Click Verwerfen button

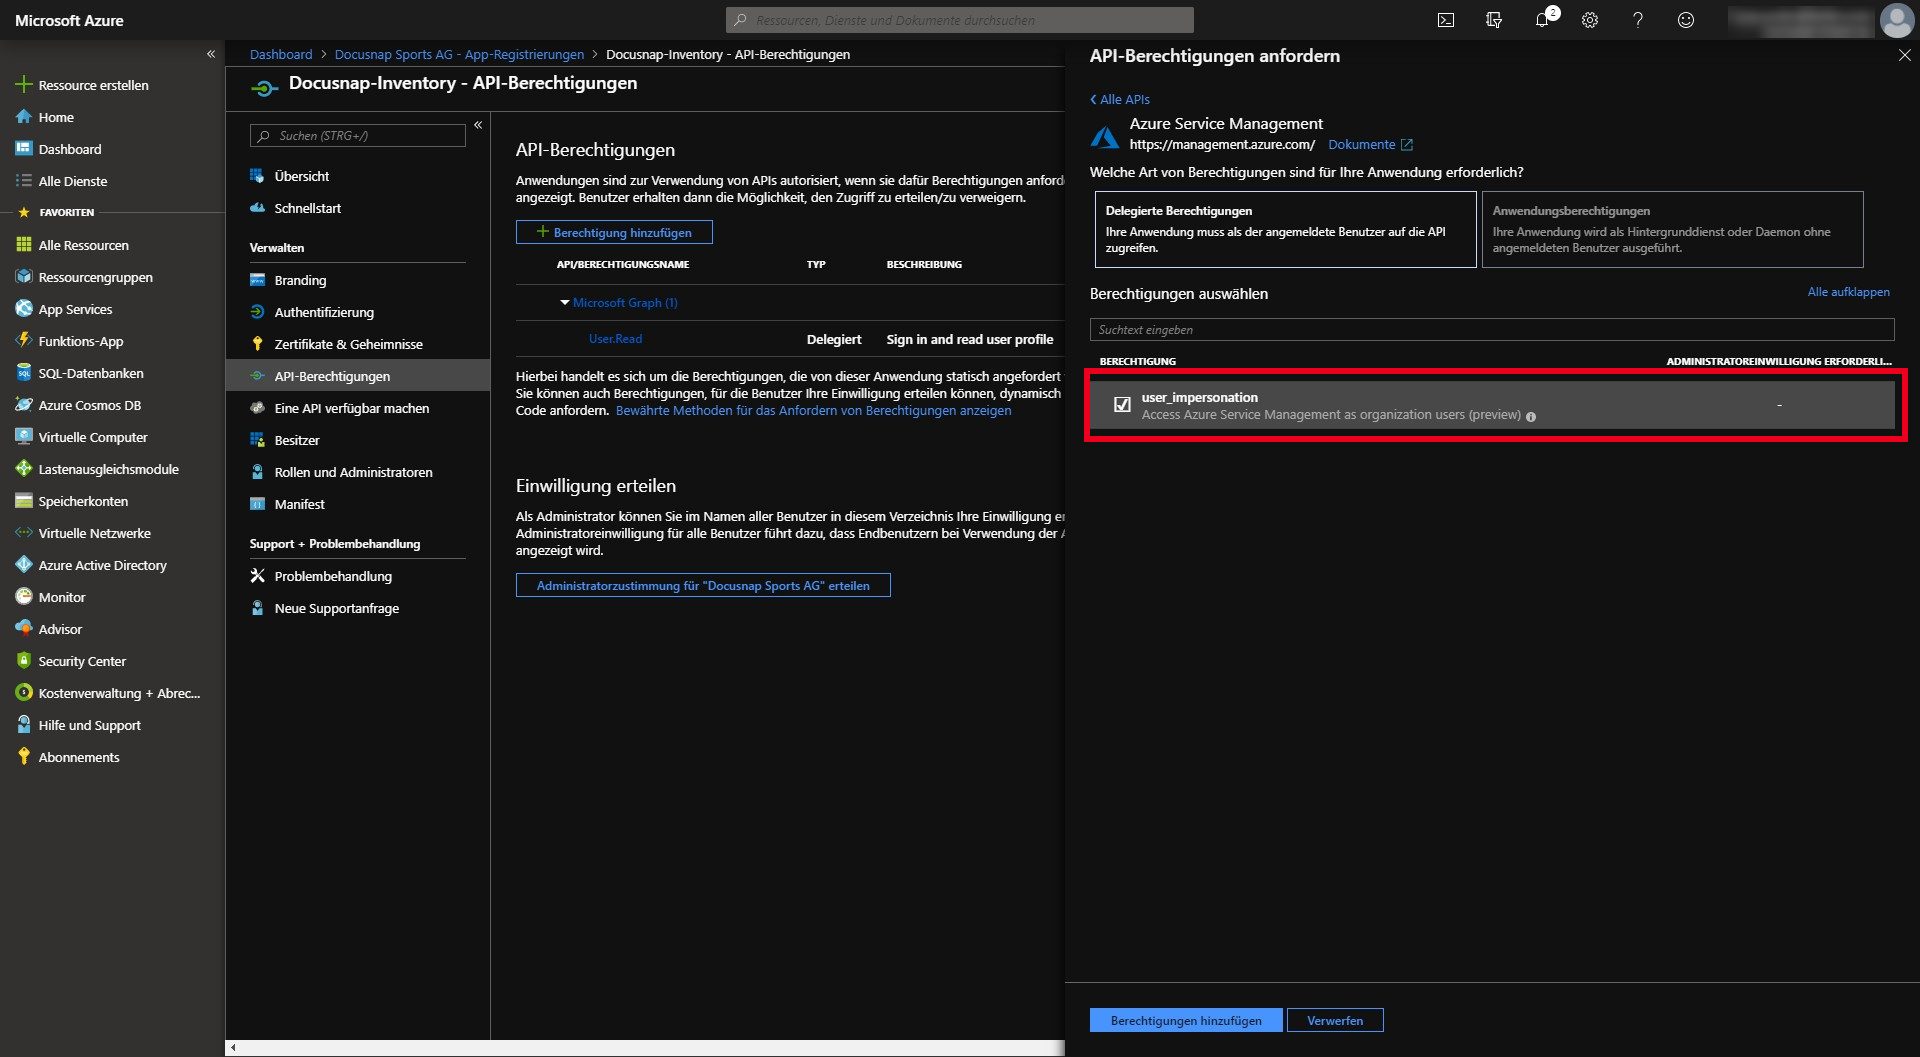[1335, 1020]
